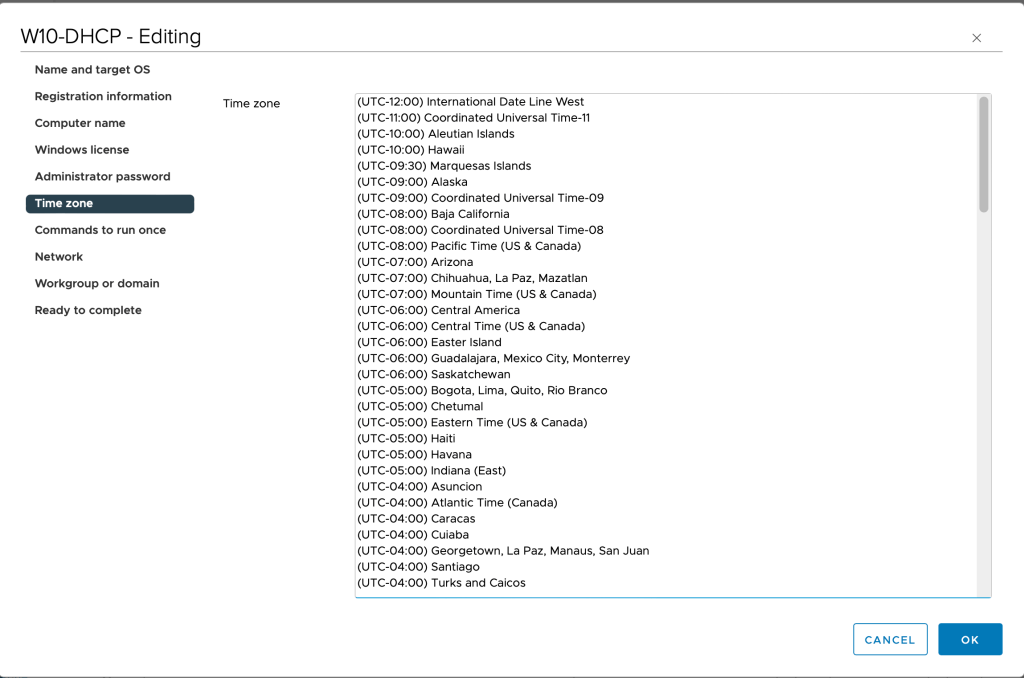Open Workgroup or domain step

(x=97, y=284)
